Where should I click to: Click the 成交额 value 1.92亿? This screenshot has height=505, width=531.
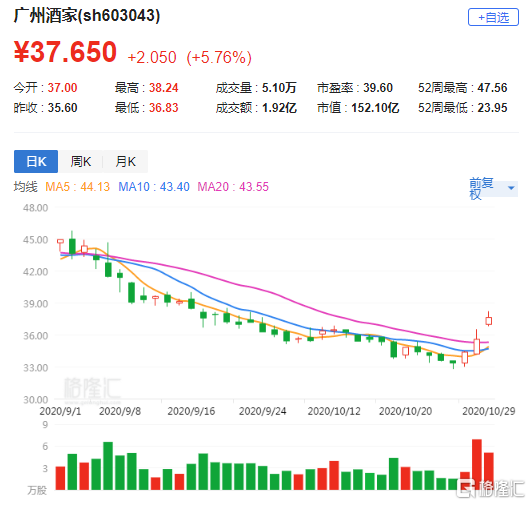click(x=279, y=108)
